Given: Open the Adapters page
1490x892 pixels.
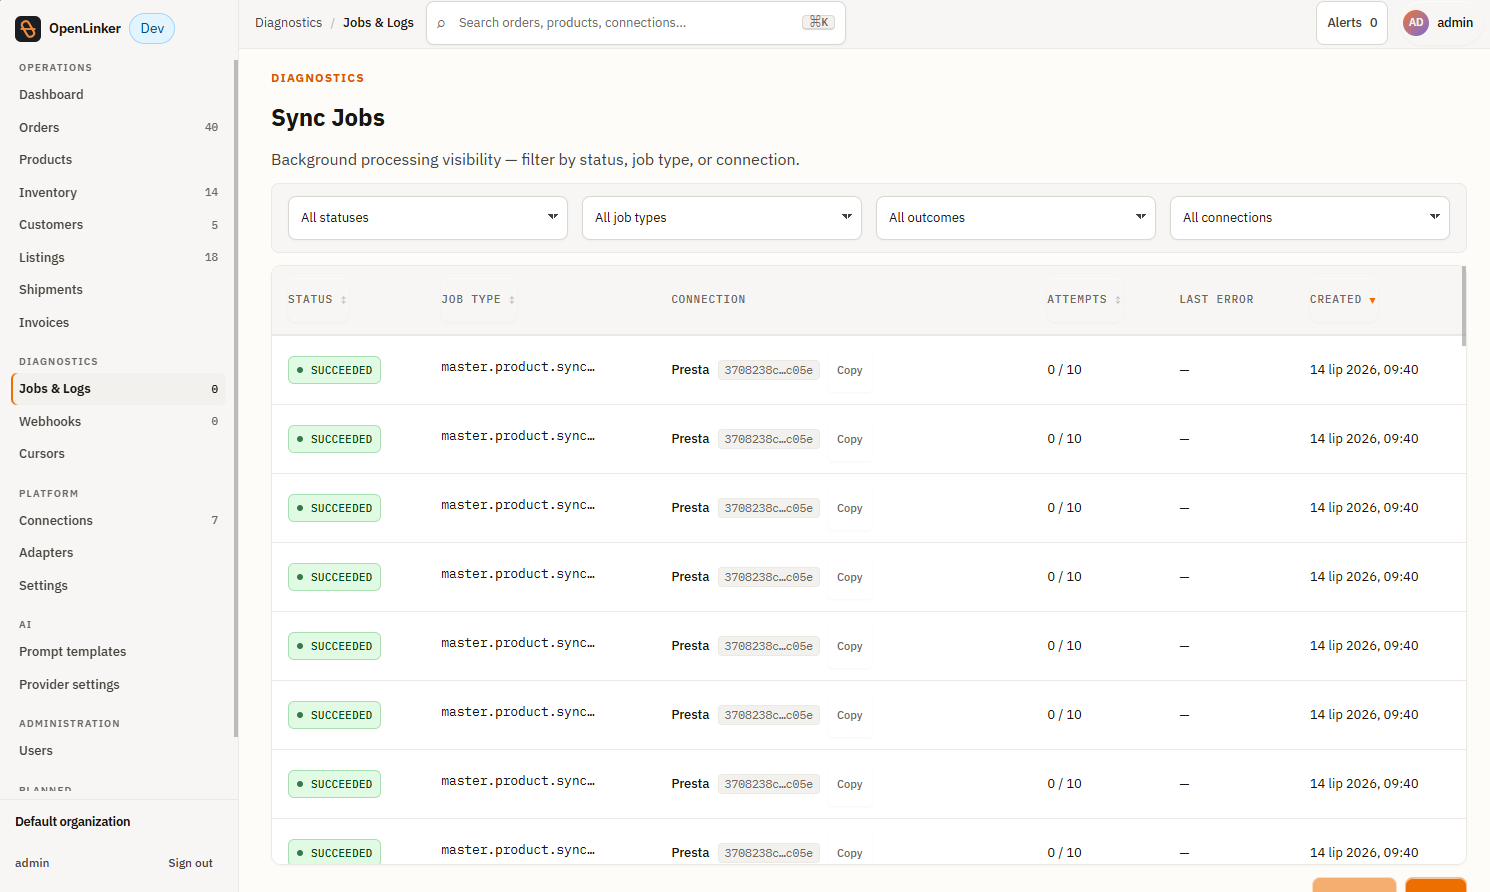Looking at the screenshot, I should (x=118, y=553).
